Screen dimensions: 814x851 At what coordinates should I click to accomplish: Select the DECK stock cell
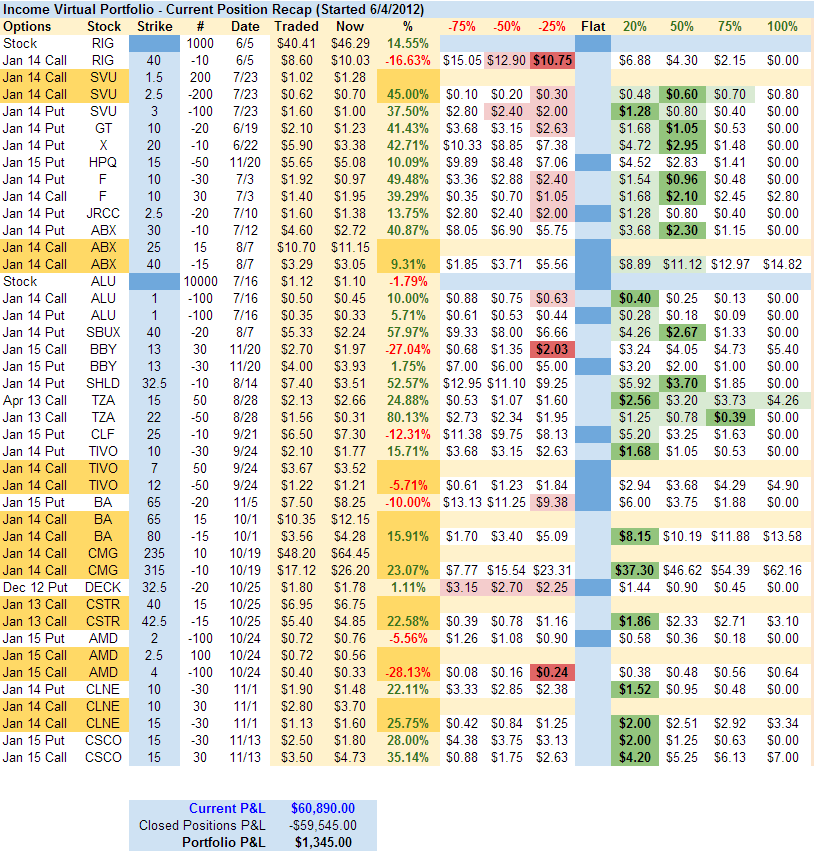point(104,586)
